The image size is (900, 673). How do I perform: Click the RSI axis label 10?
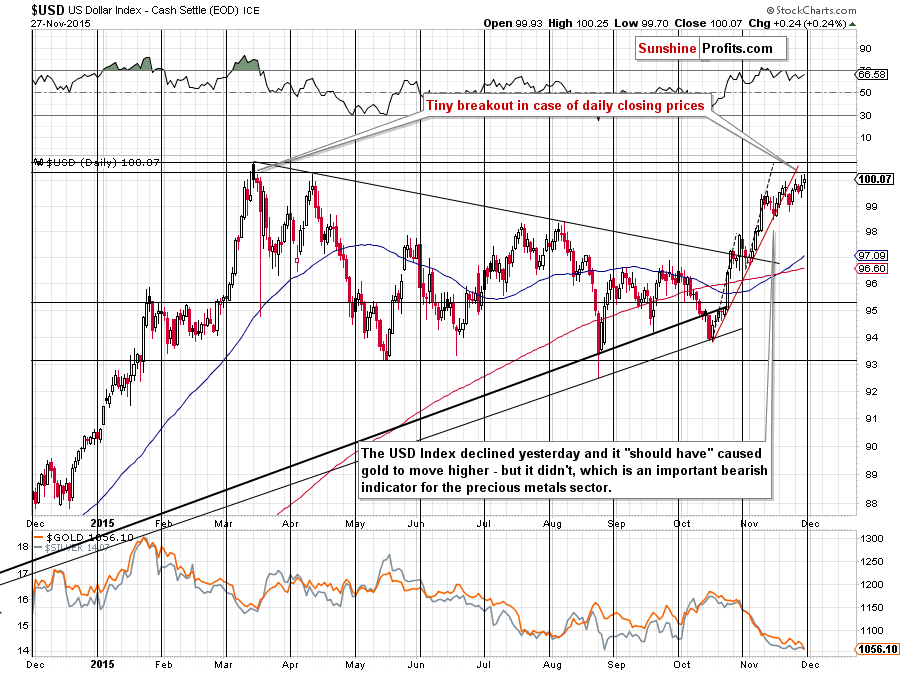865,138
